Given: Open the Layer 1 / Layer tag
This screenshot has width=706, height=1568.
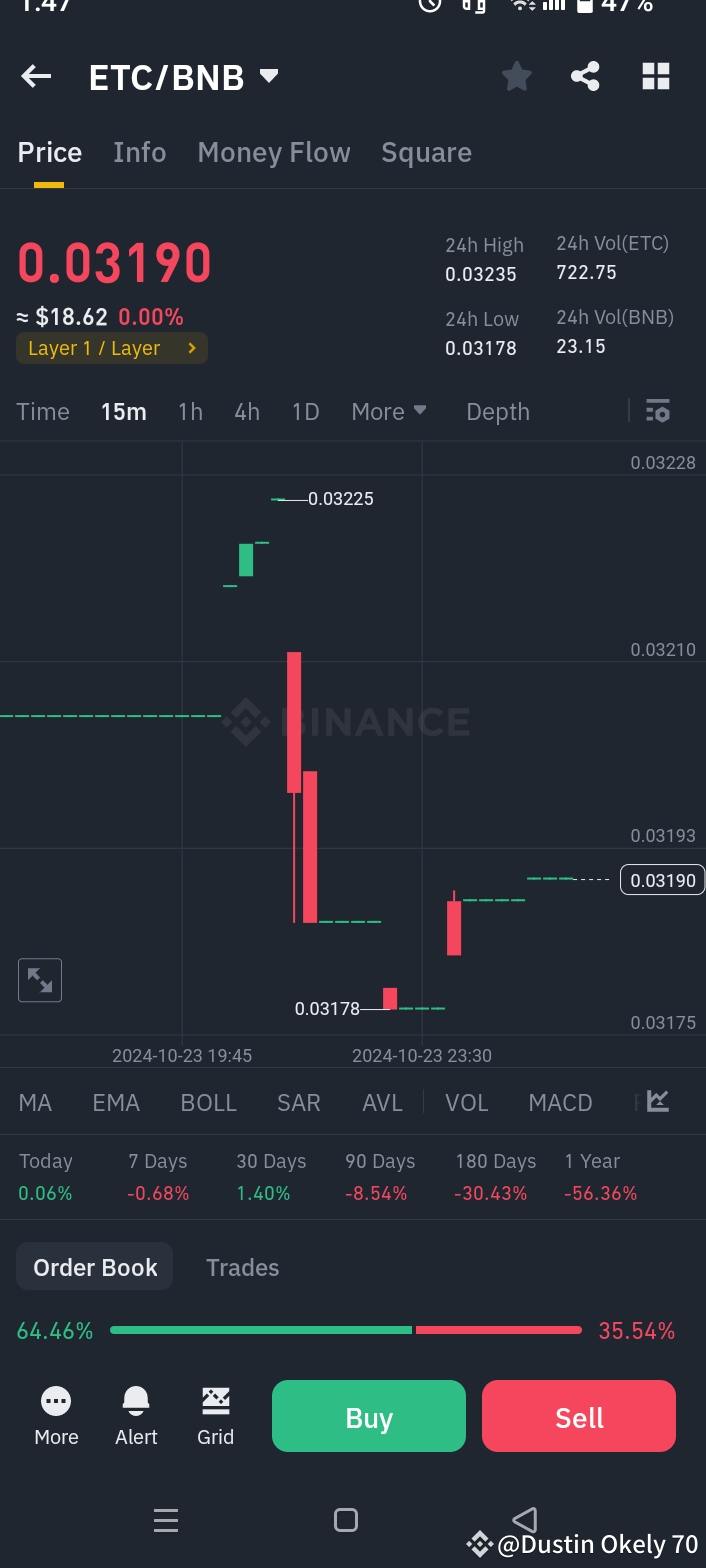Looking at the screenshot, I should (x=111, y=348).
